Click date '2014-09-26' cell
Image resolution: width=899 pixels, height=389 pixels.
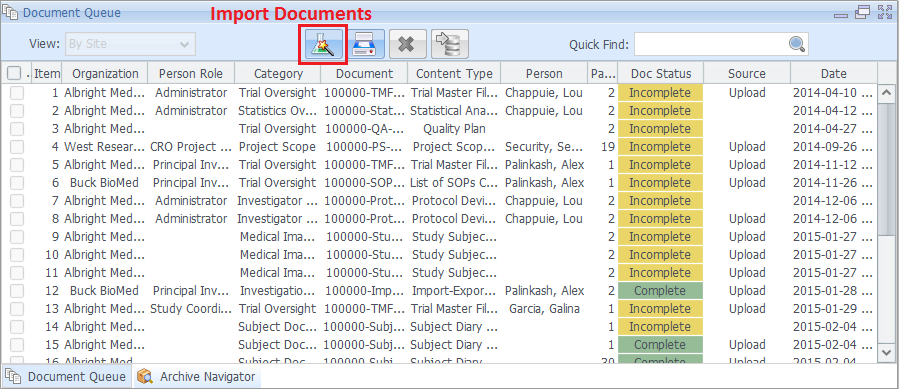click(833, 146)
